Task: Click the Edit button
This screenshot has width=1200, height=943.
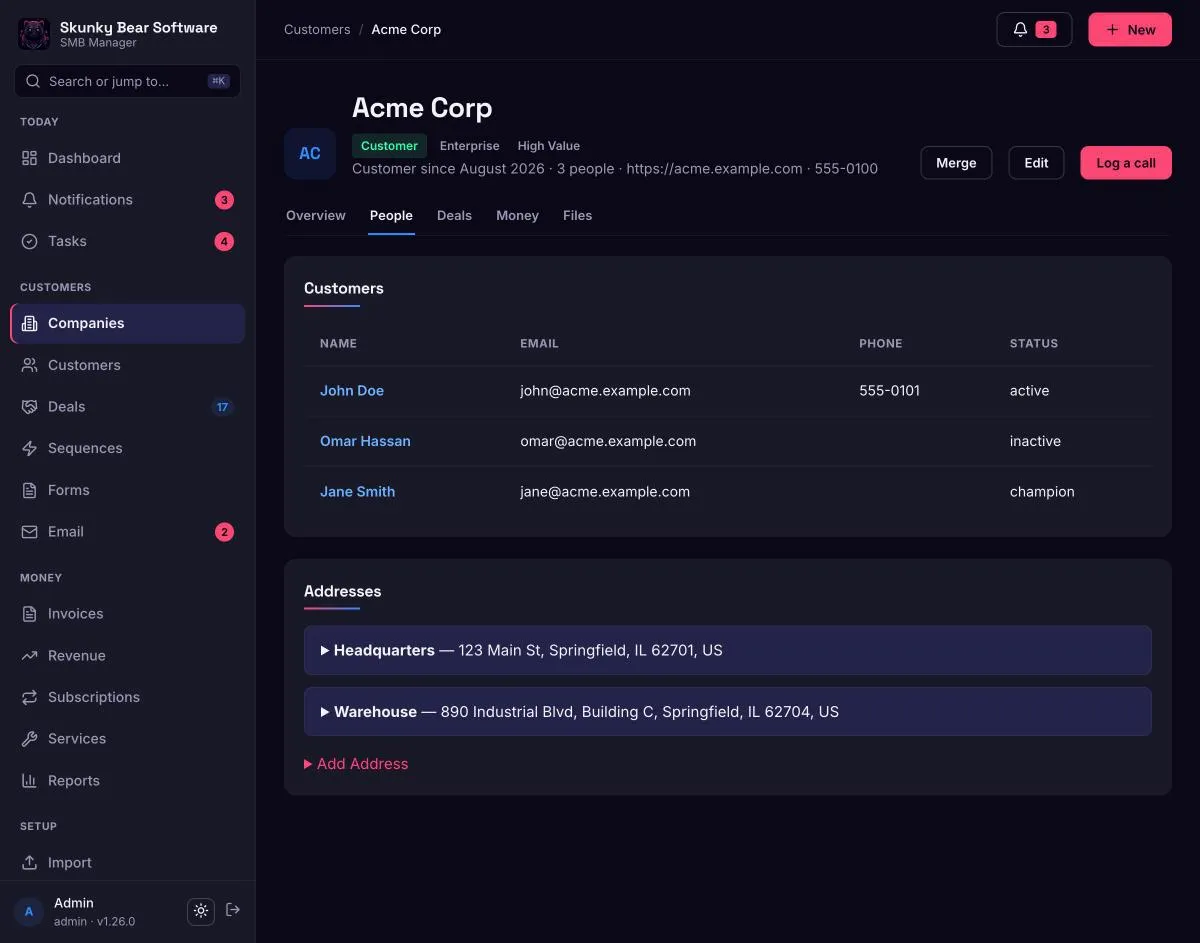Action: (1037, 163)
